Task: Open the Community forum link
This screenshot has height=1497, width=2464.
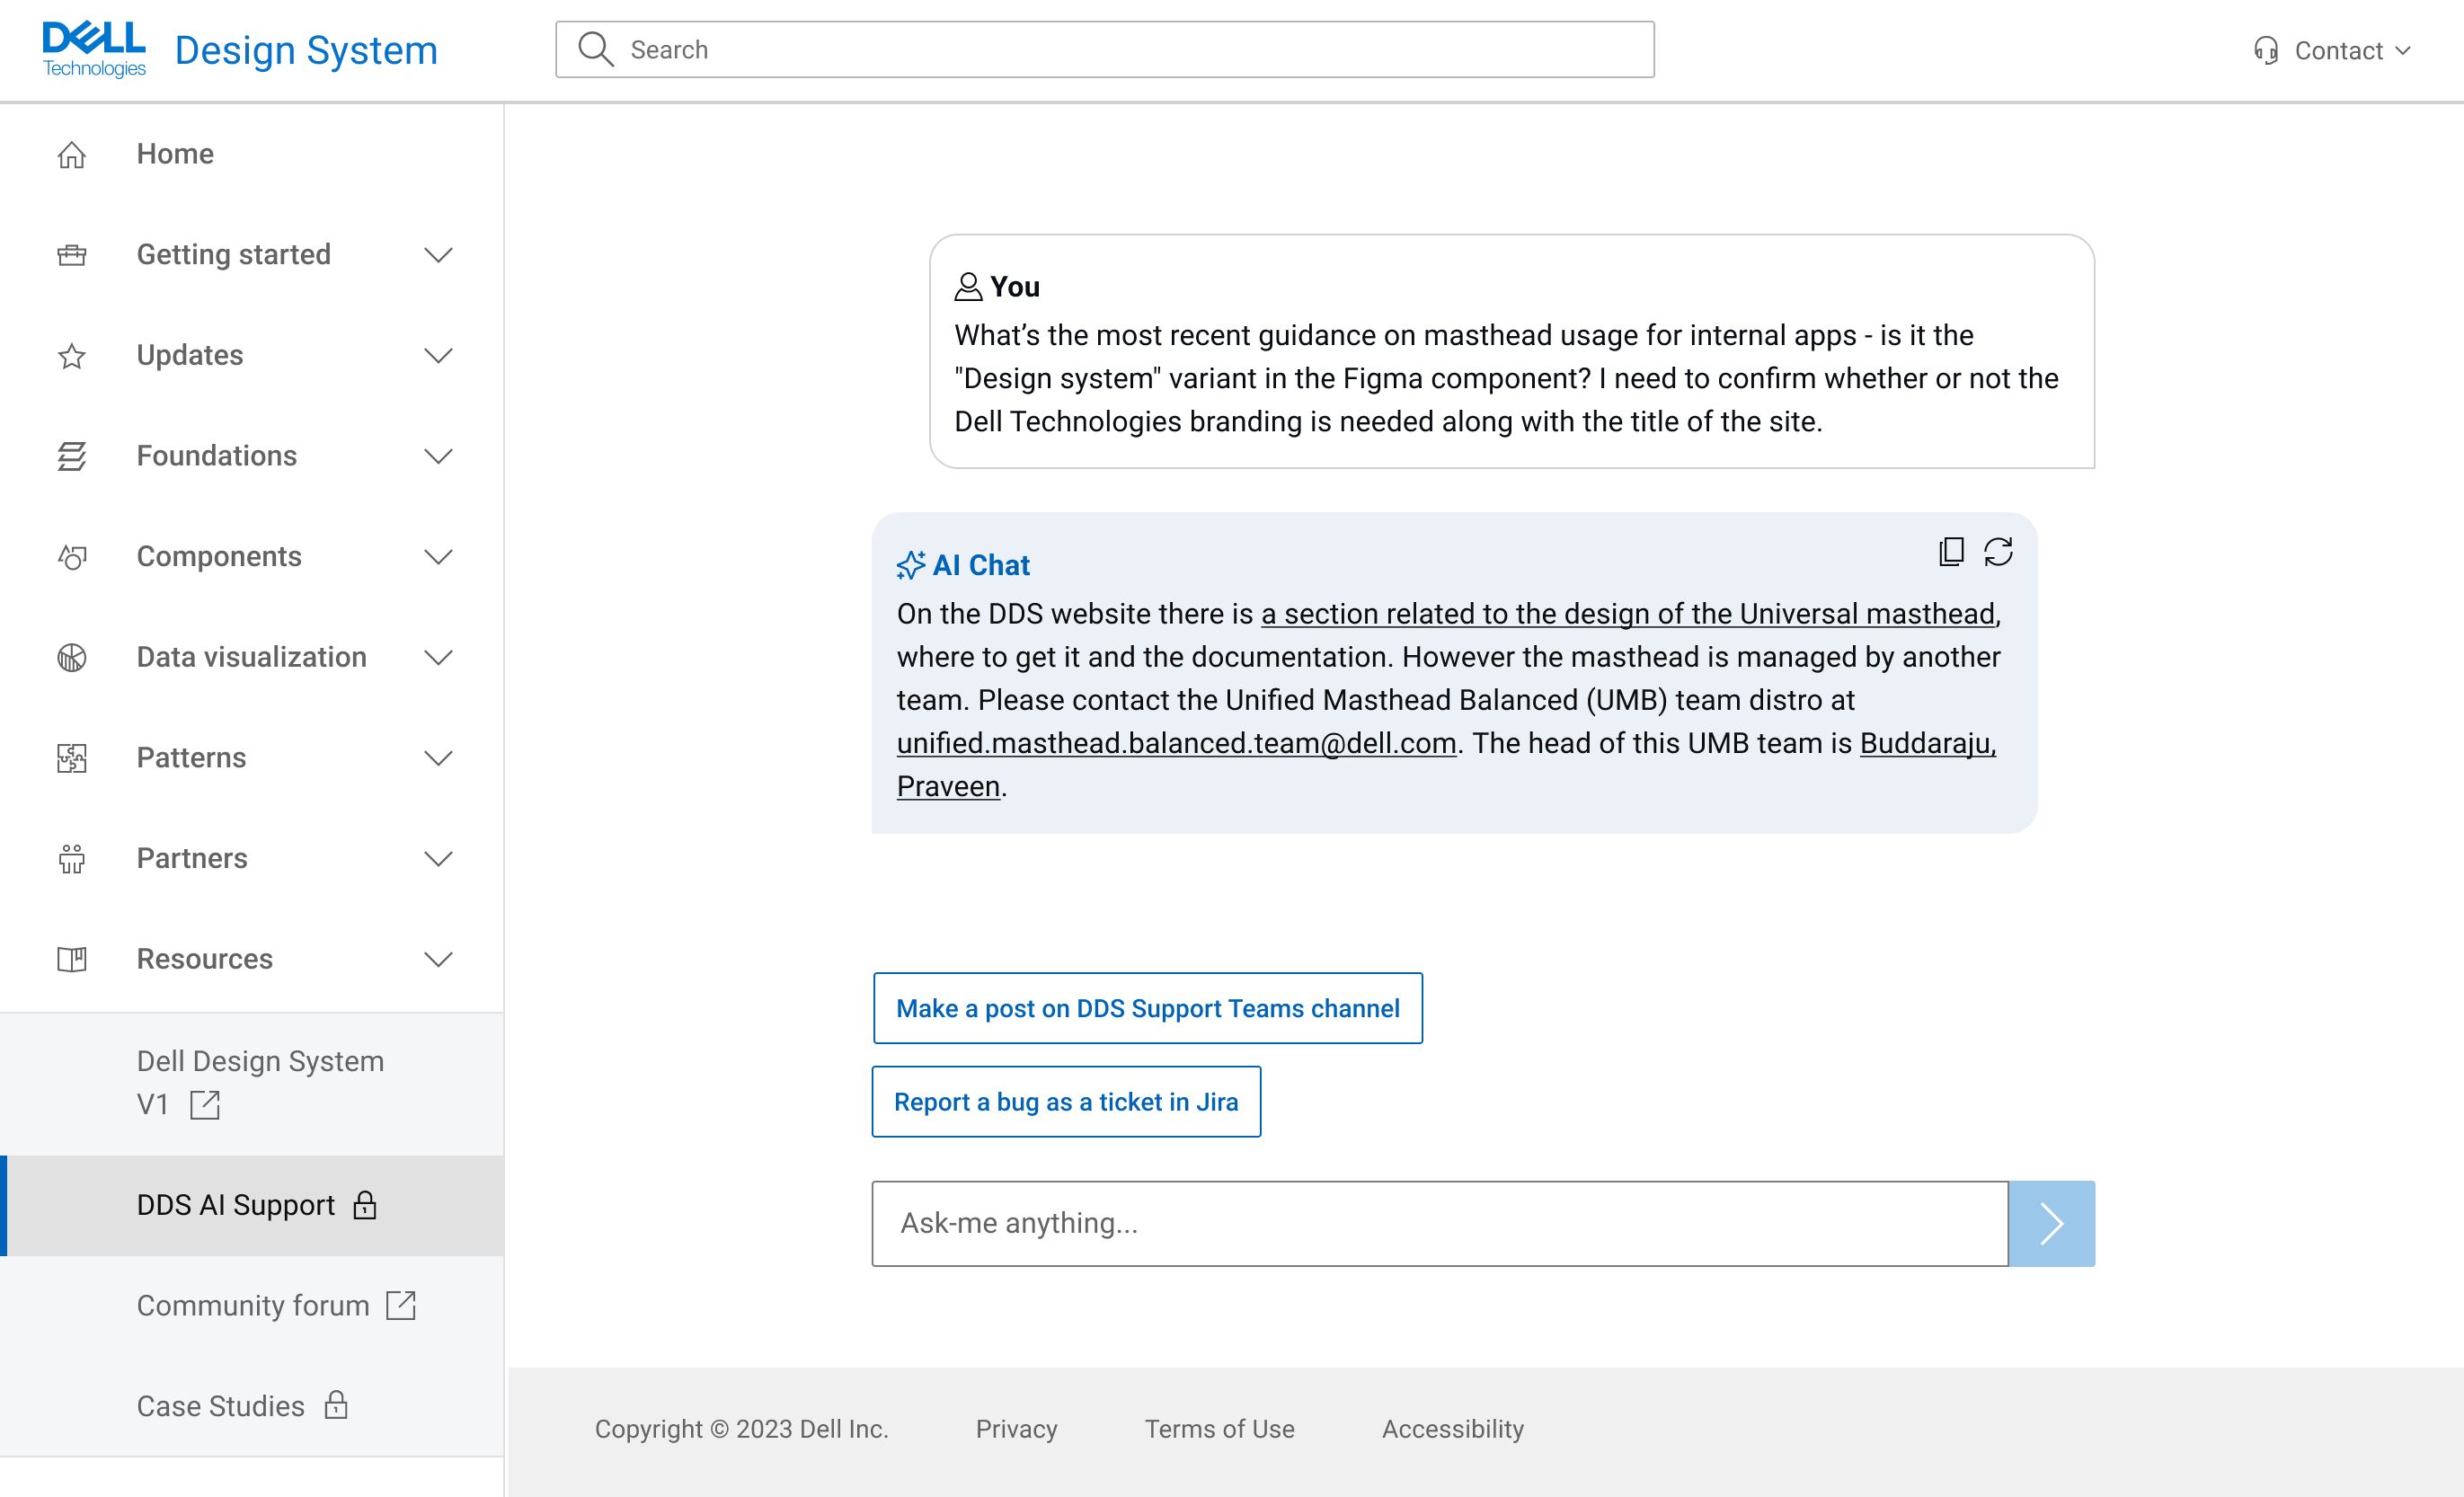Action: [x=254, y=1305]
